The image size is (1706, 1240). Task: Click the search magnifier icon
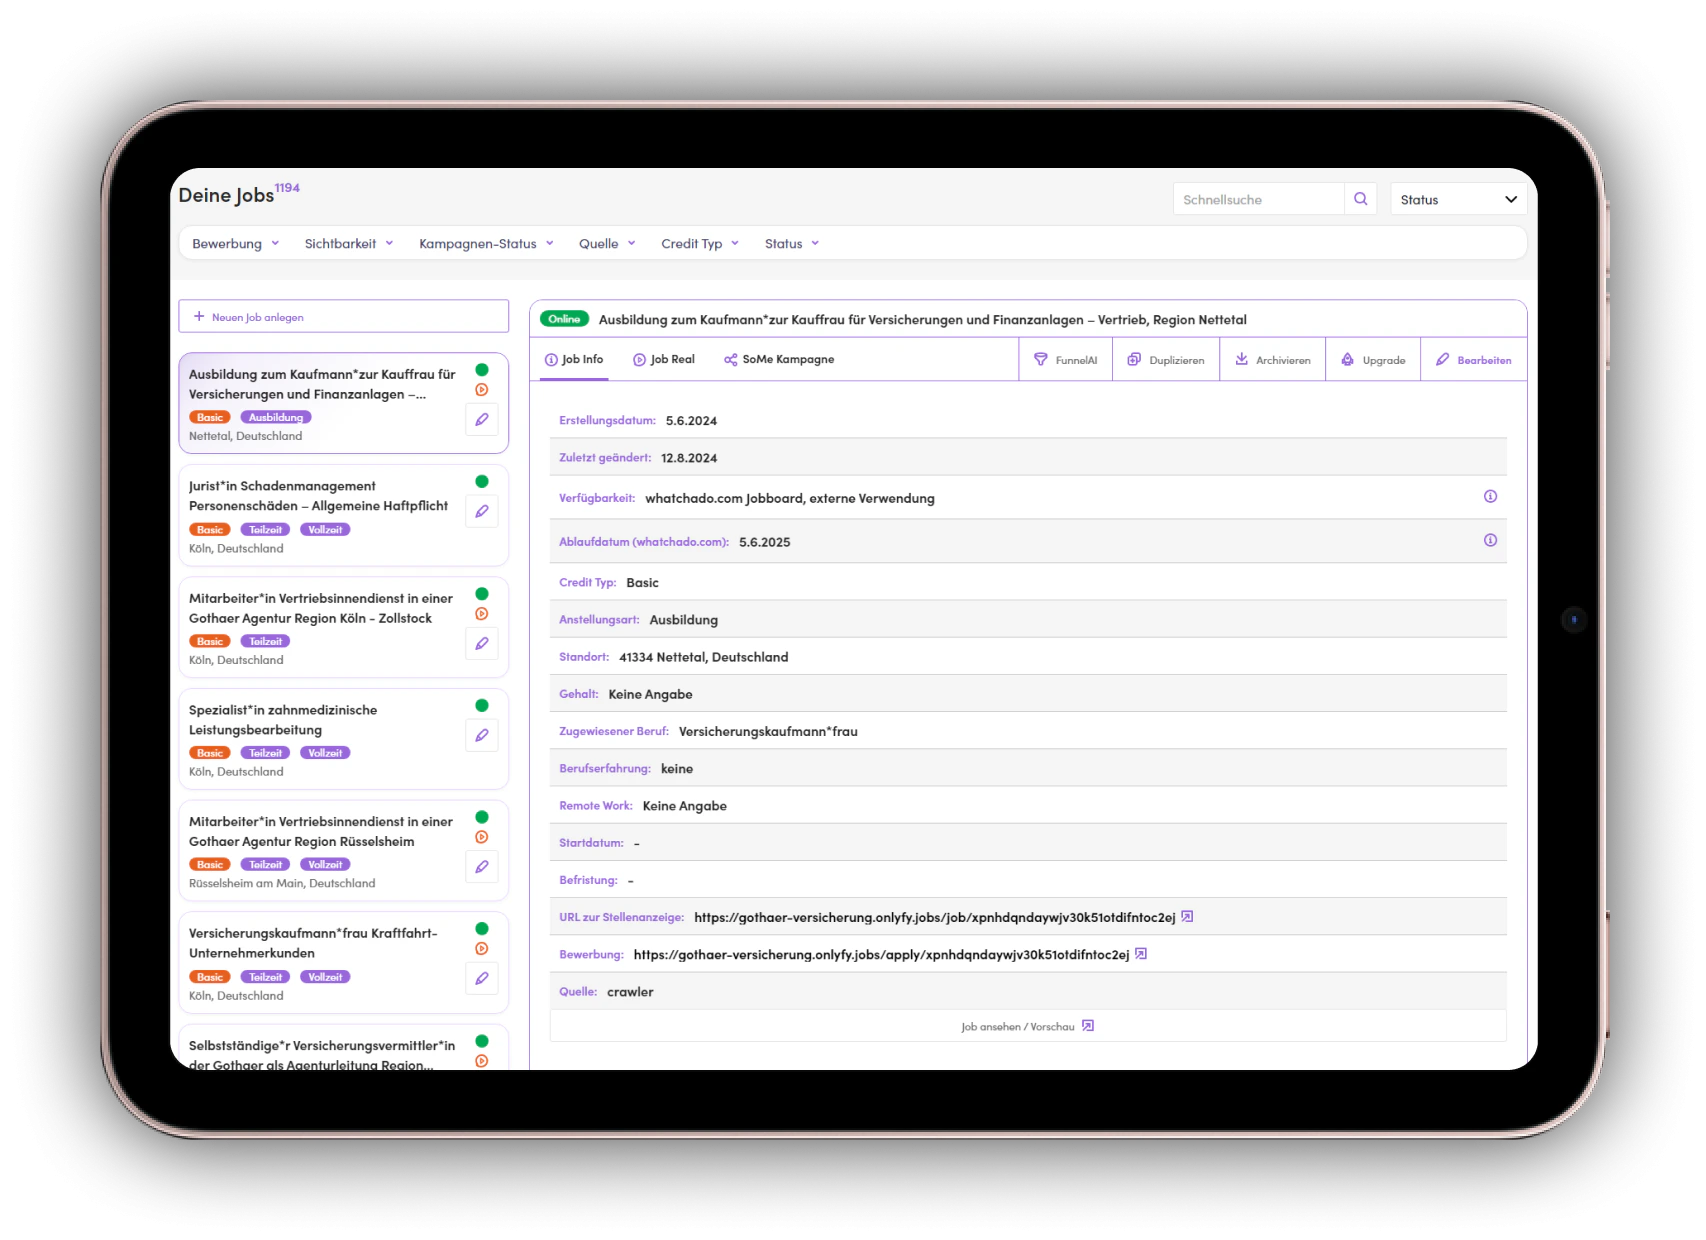pos(1360,199)
